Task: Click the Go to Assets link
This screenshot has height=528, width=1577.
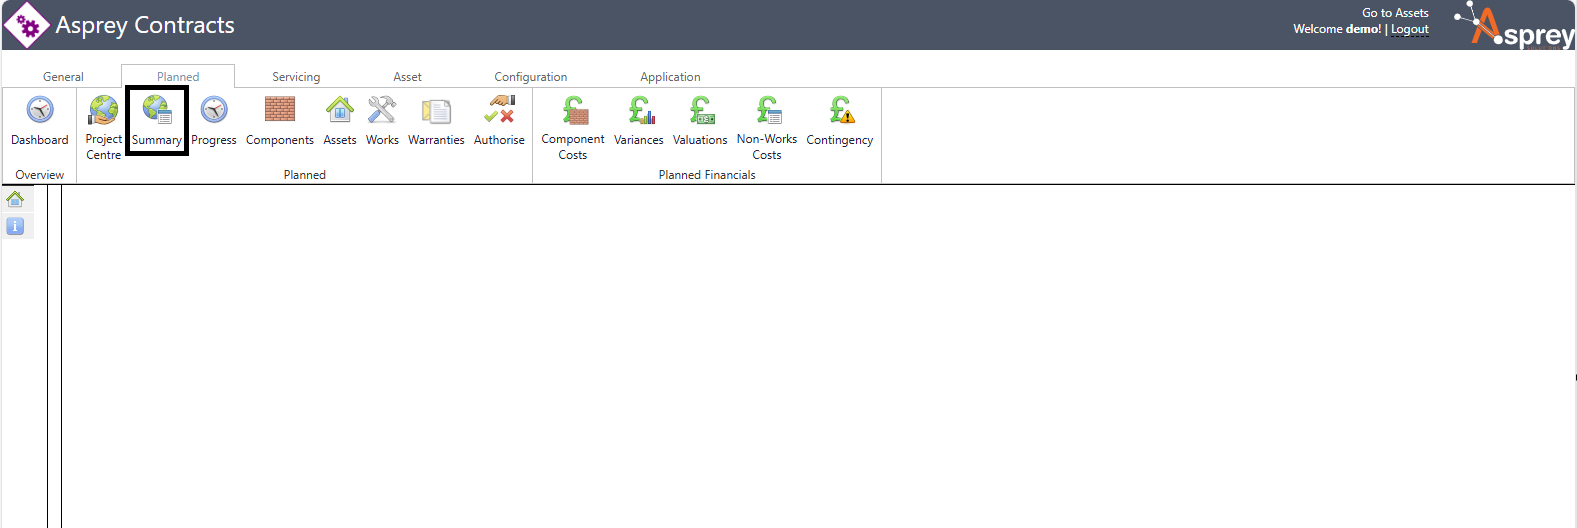Action: click(x=1395, y=13)
